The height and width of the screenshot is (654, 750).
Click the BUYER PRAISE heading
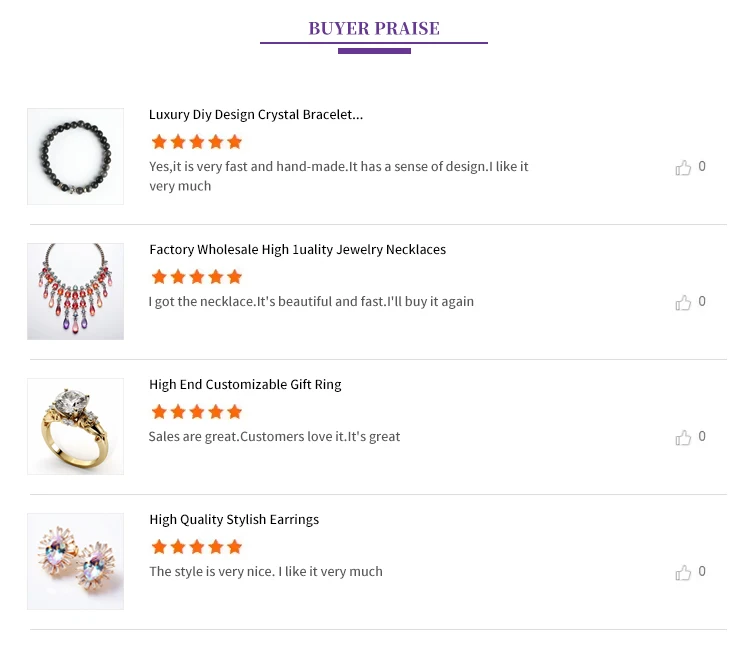coord(374,28)
